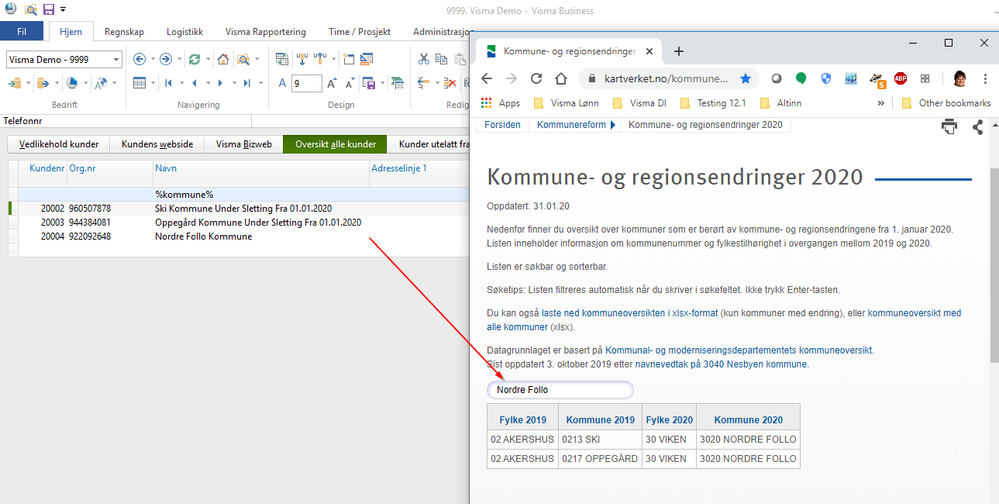Go to the previous record arrow
The height and width of the screenshot is (504, 999).
194,83
